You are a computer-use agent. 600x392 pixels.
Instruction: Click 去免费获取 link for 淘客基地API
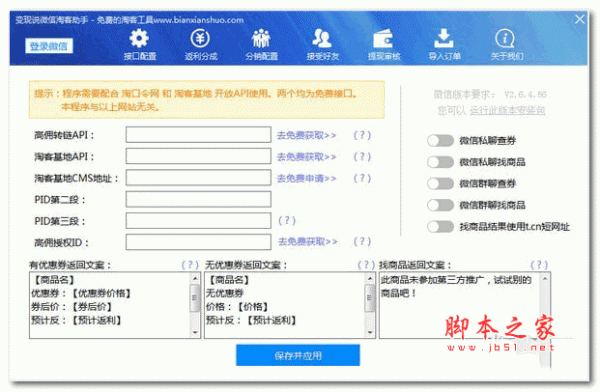coord(307,157)
